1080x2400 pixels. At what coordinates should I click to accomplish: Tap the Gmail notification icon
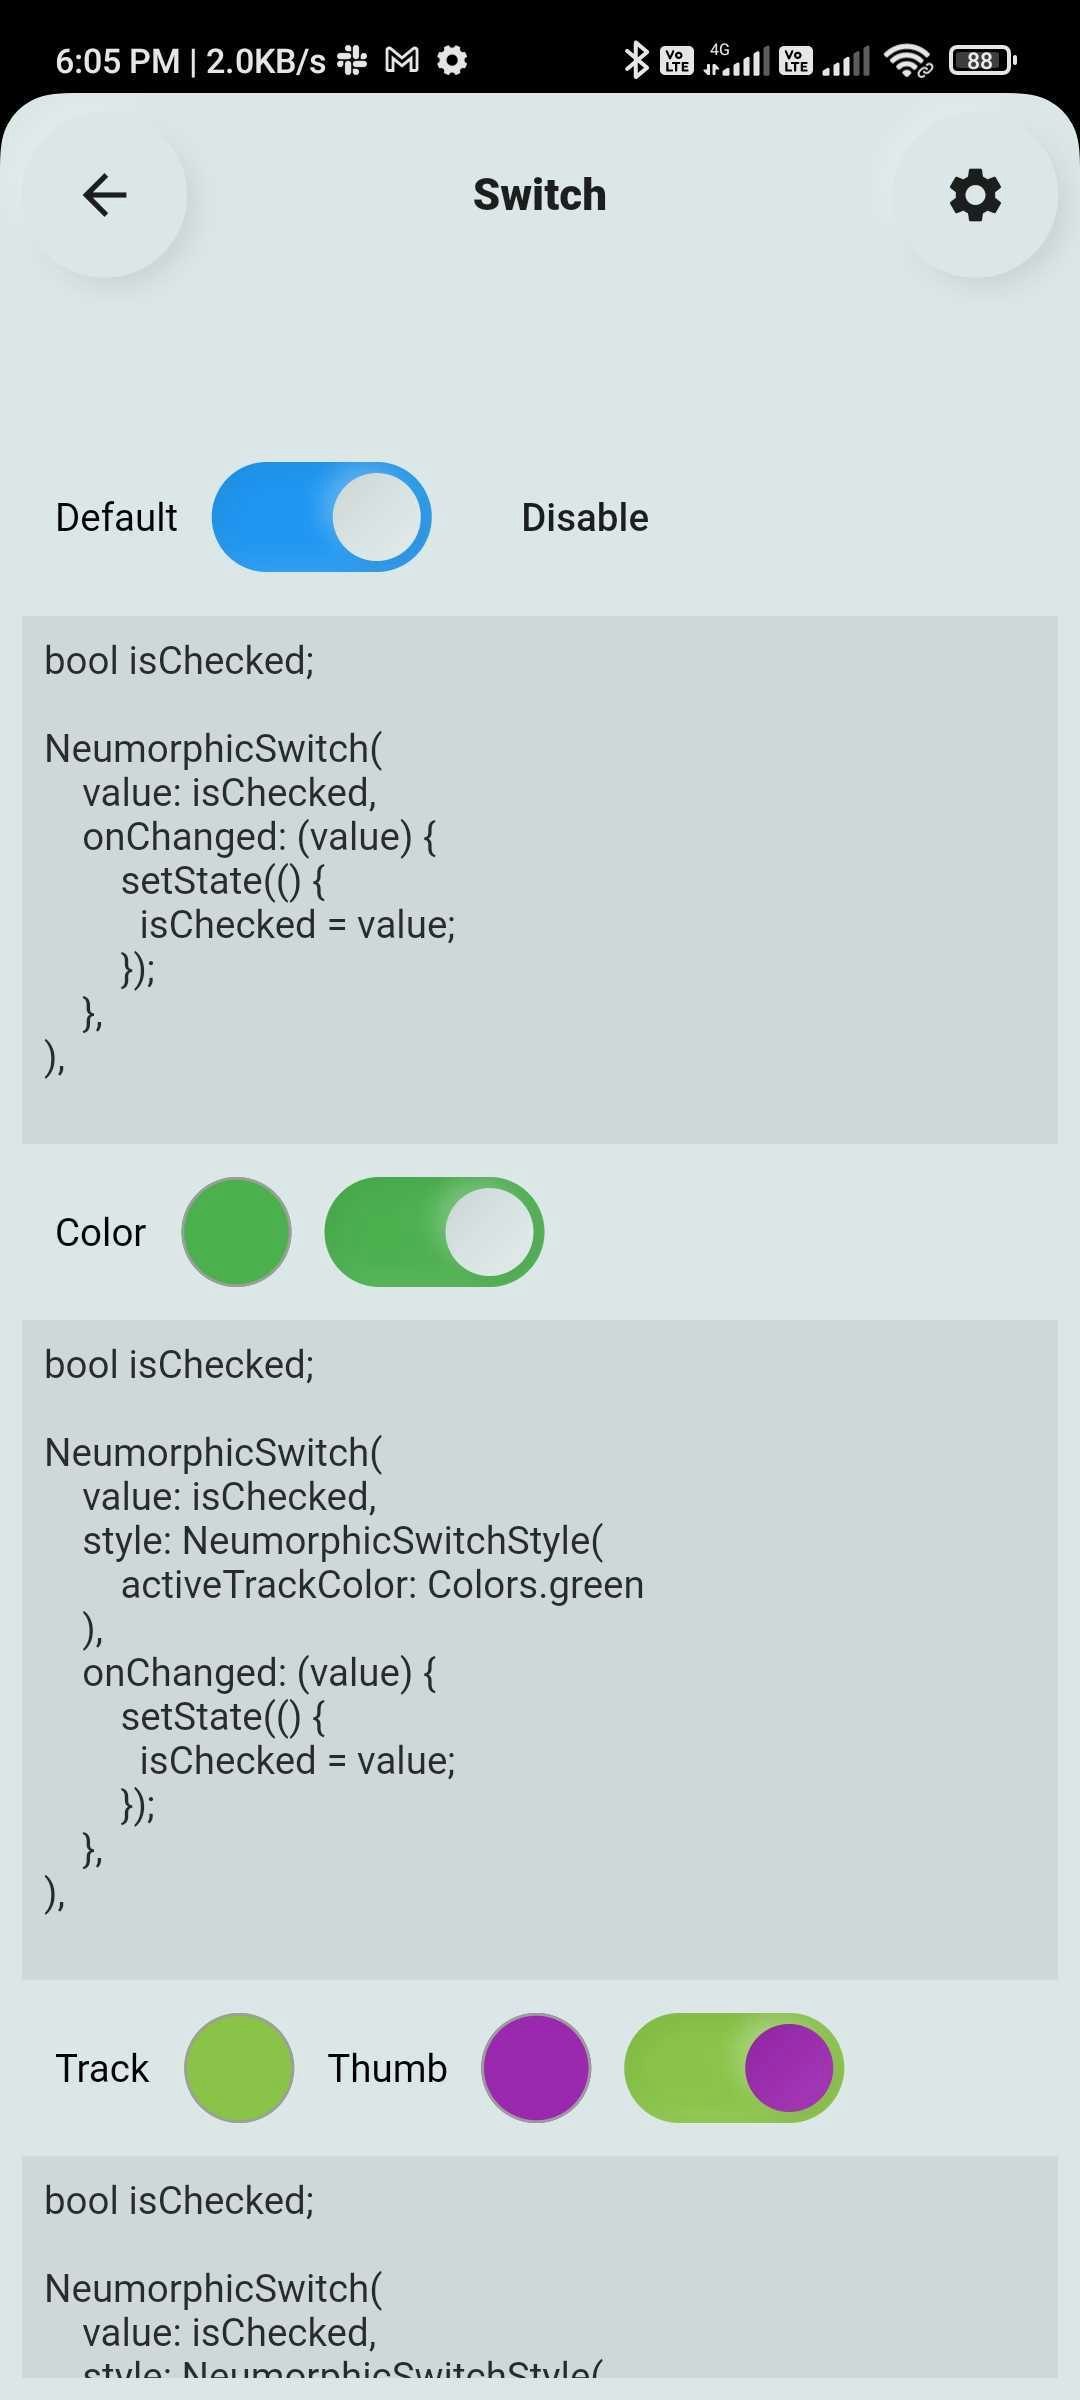[402, 61]
